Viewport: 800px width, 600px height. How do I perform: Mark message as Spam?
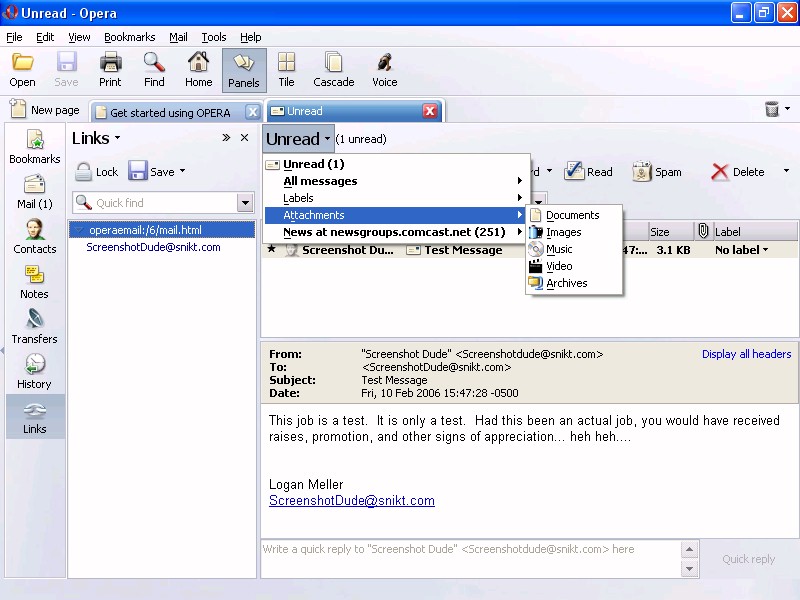pyautogui.click(x=656, y=172)
